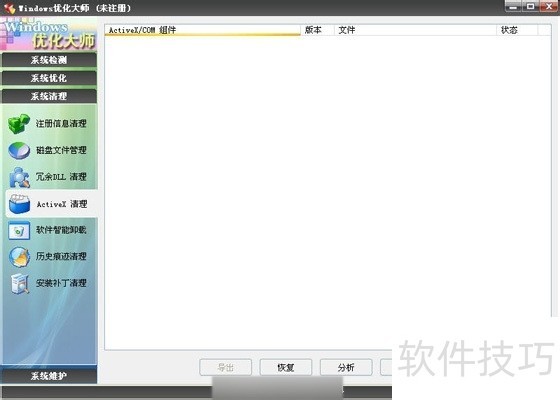Sort by ActiveX/COM 组件 column header
The image size is (560, 400).
202,30
